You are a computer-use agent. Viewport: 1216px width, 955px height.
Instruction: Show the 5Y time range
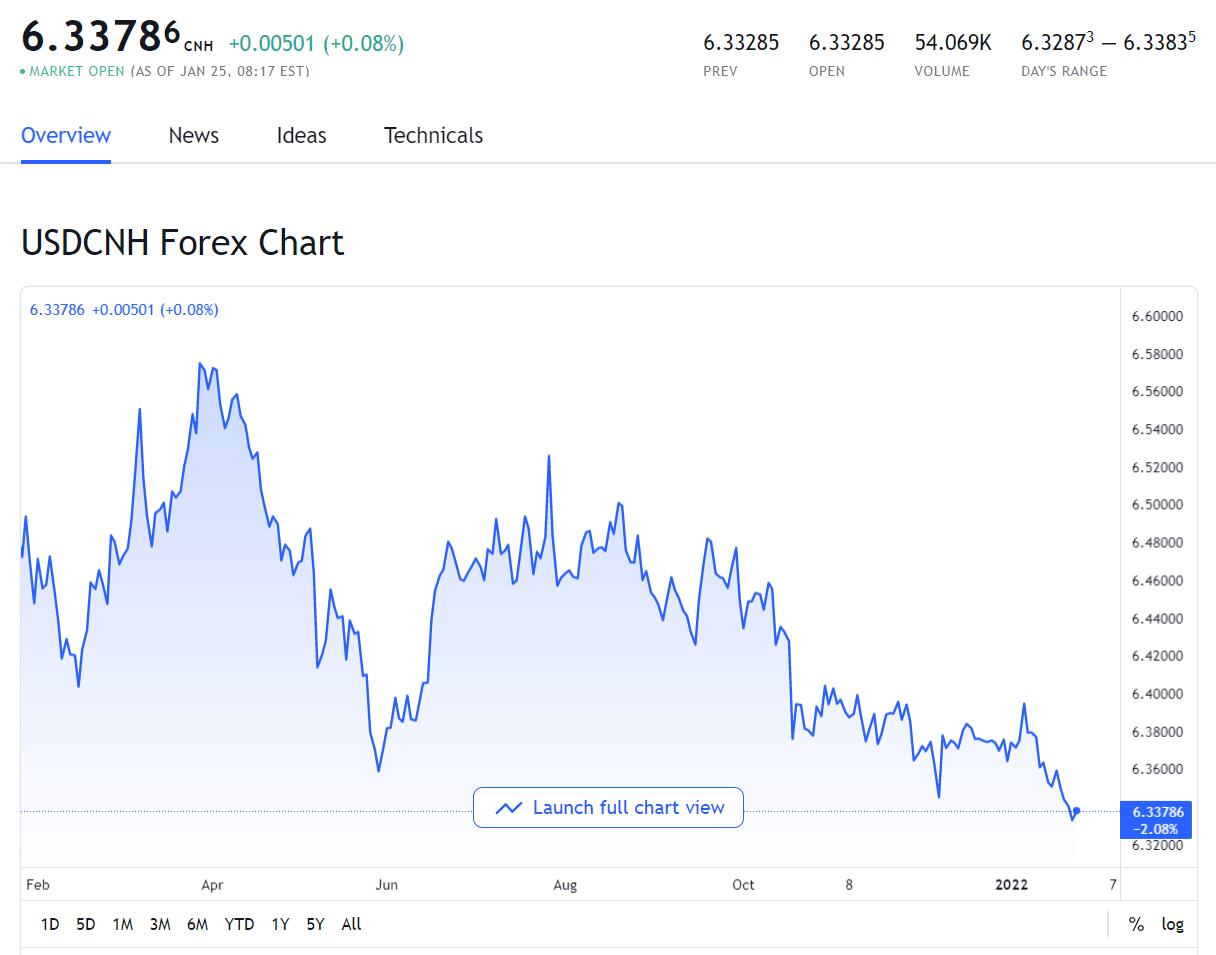(315, 924)
